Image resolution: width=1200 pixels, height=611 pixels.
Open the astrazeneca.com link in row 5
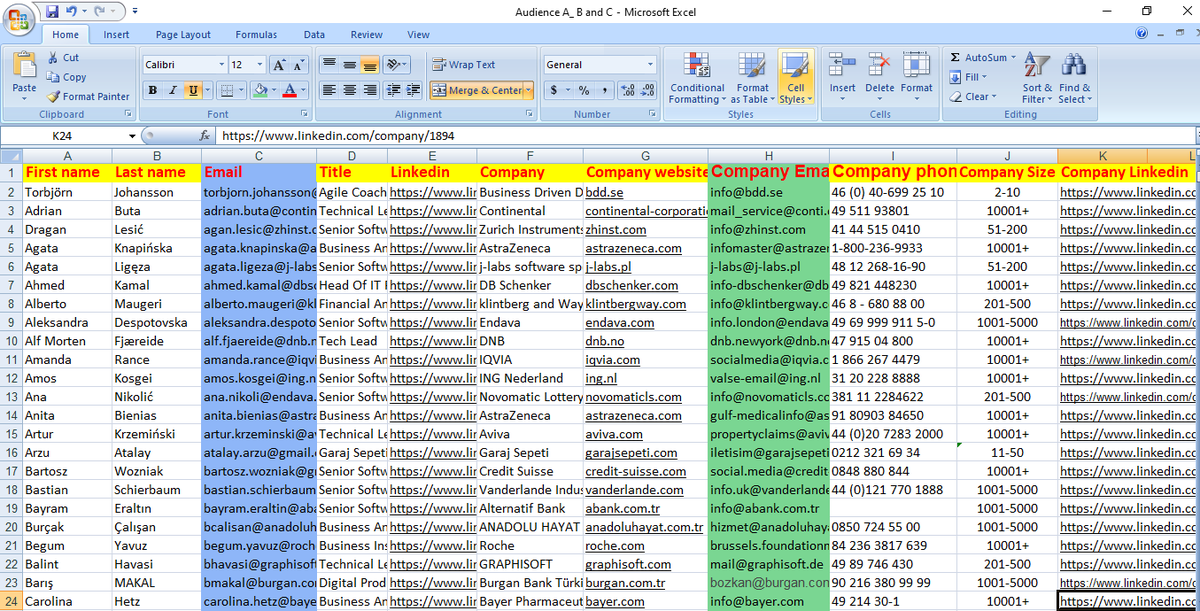pos(634,248)
